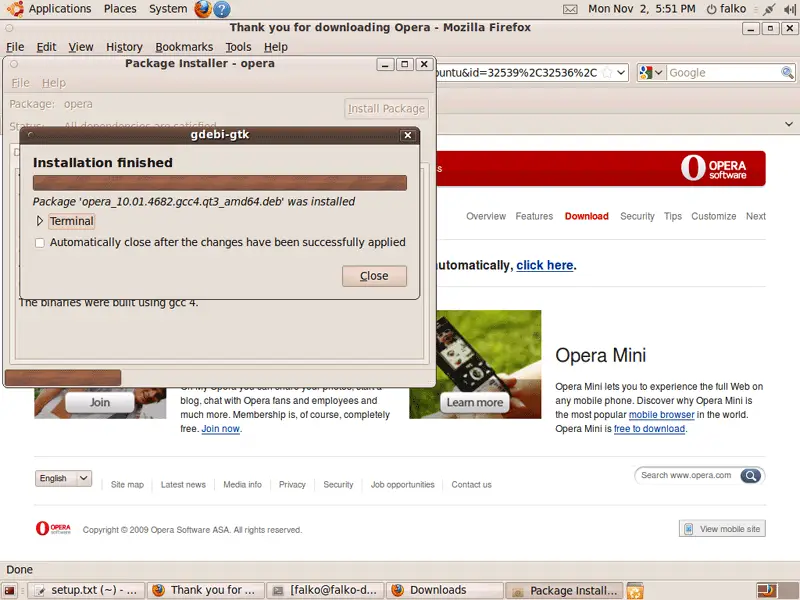800x600 pixels.
Task: Adjust volume via speaker icon
Action: click(788, 9)
